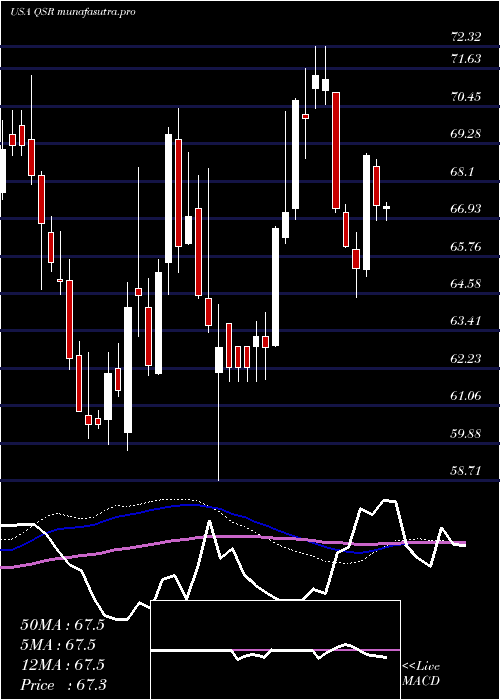500x700 pixels.
Task: Click the 50MA : 67.5 reading
Action: [x=62, y=625]
